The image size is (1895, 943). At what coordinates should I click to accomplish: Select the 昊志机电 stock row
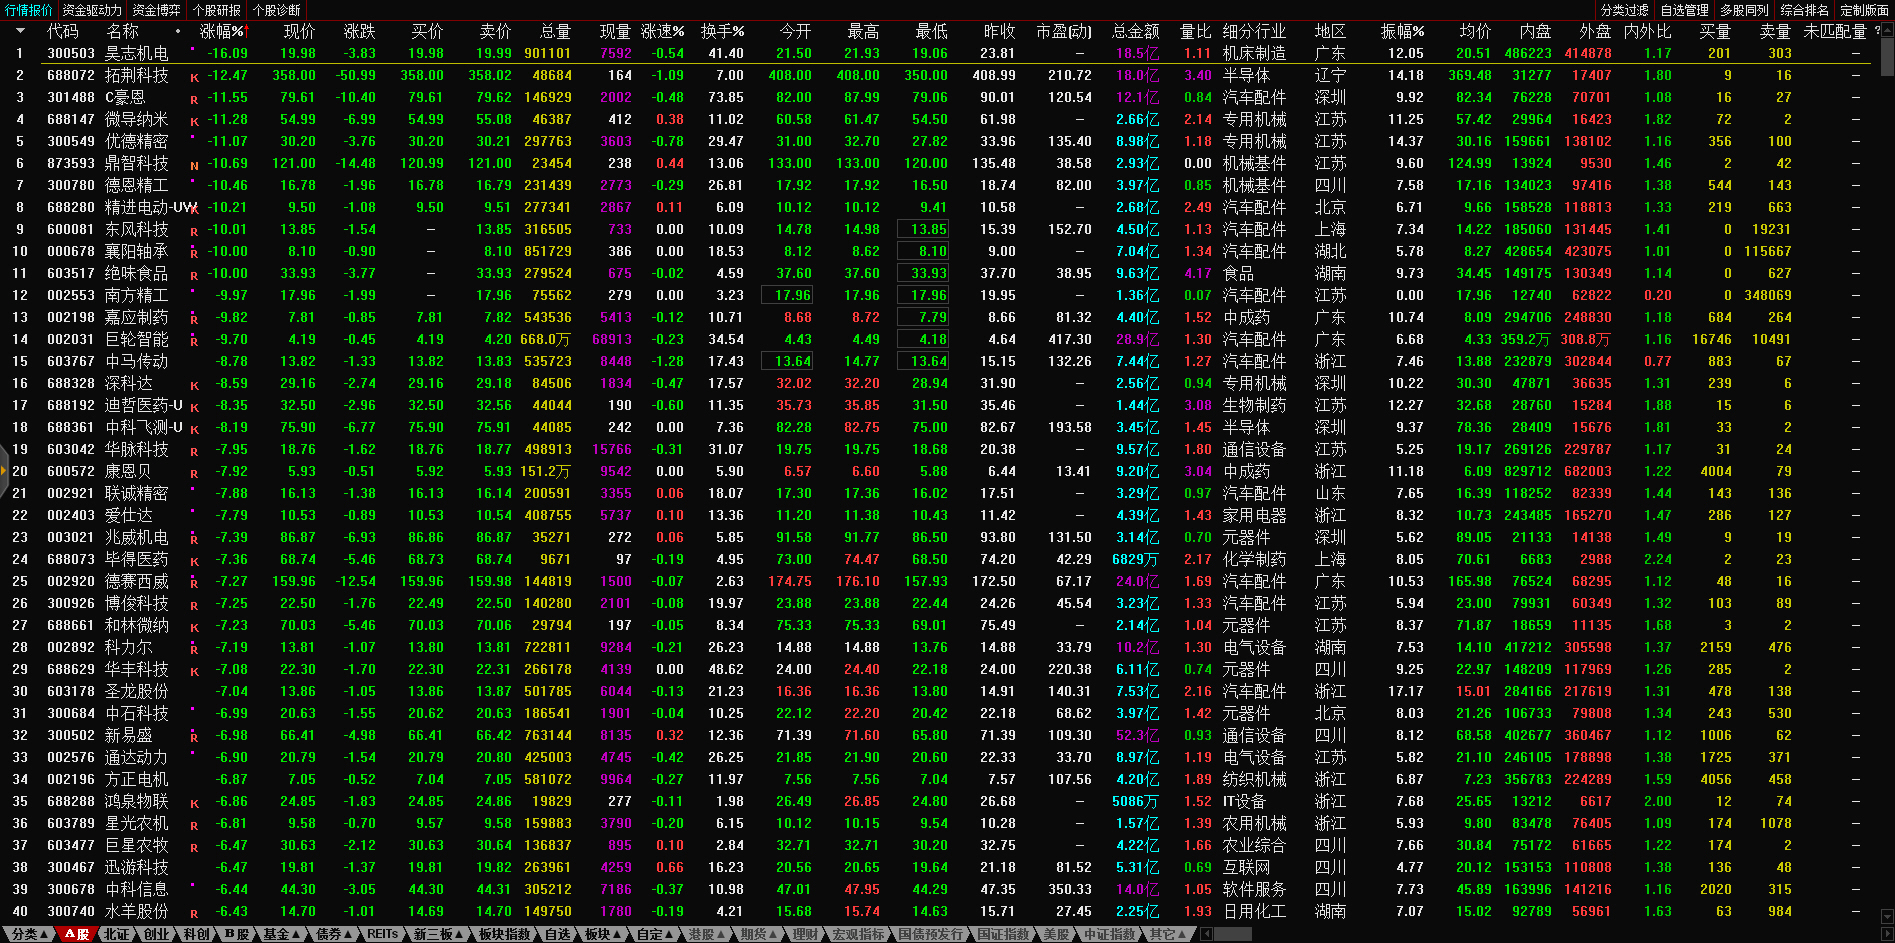tap(136, 53)
